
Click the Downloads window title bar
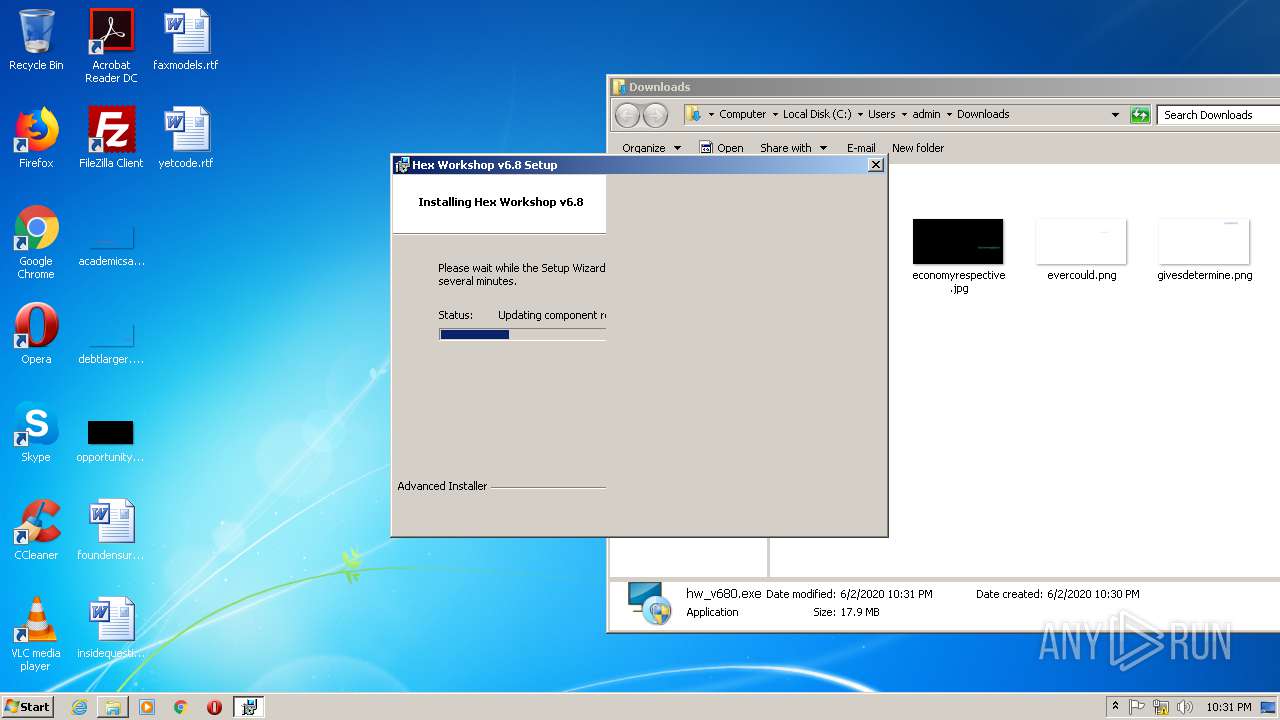(x=944, y=87)
